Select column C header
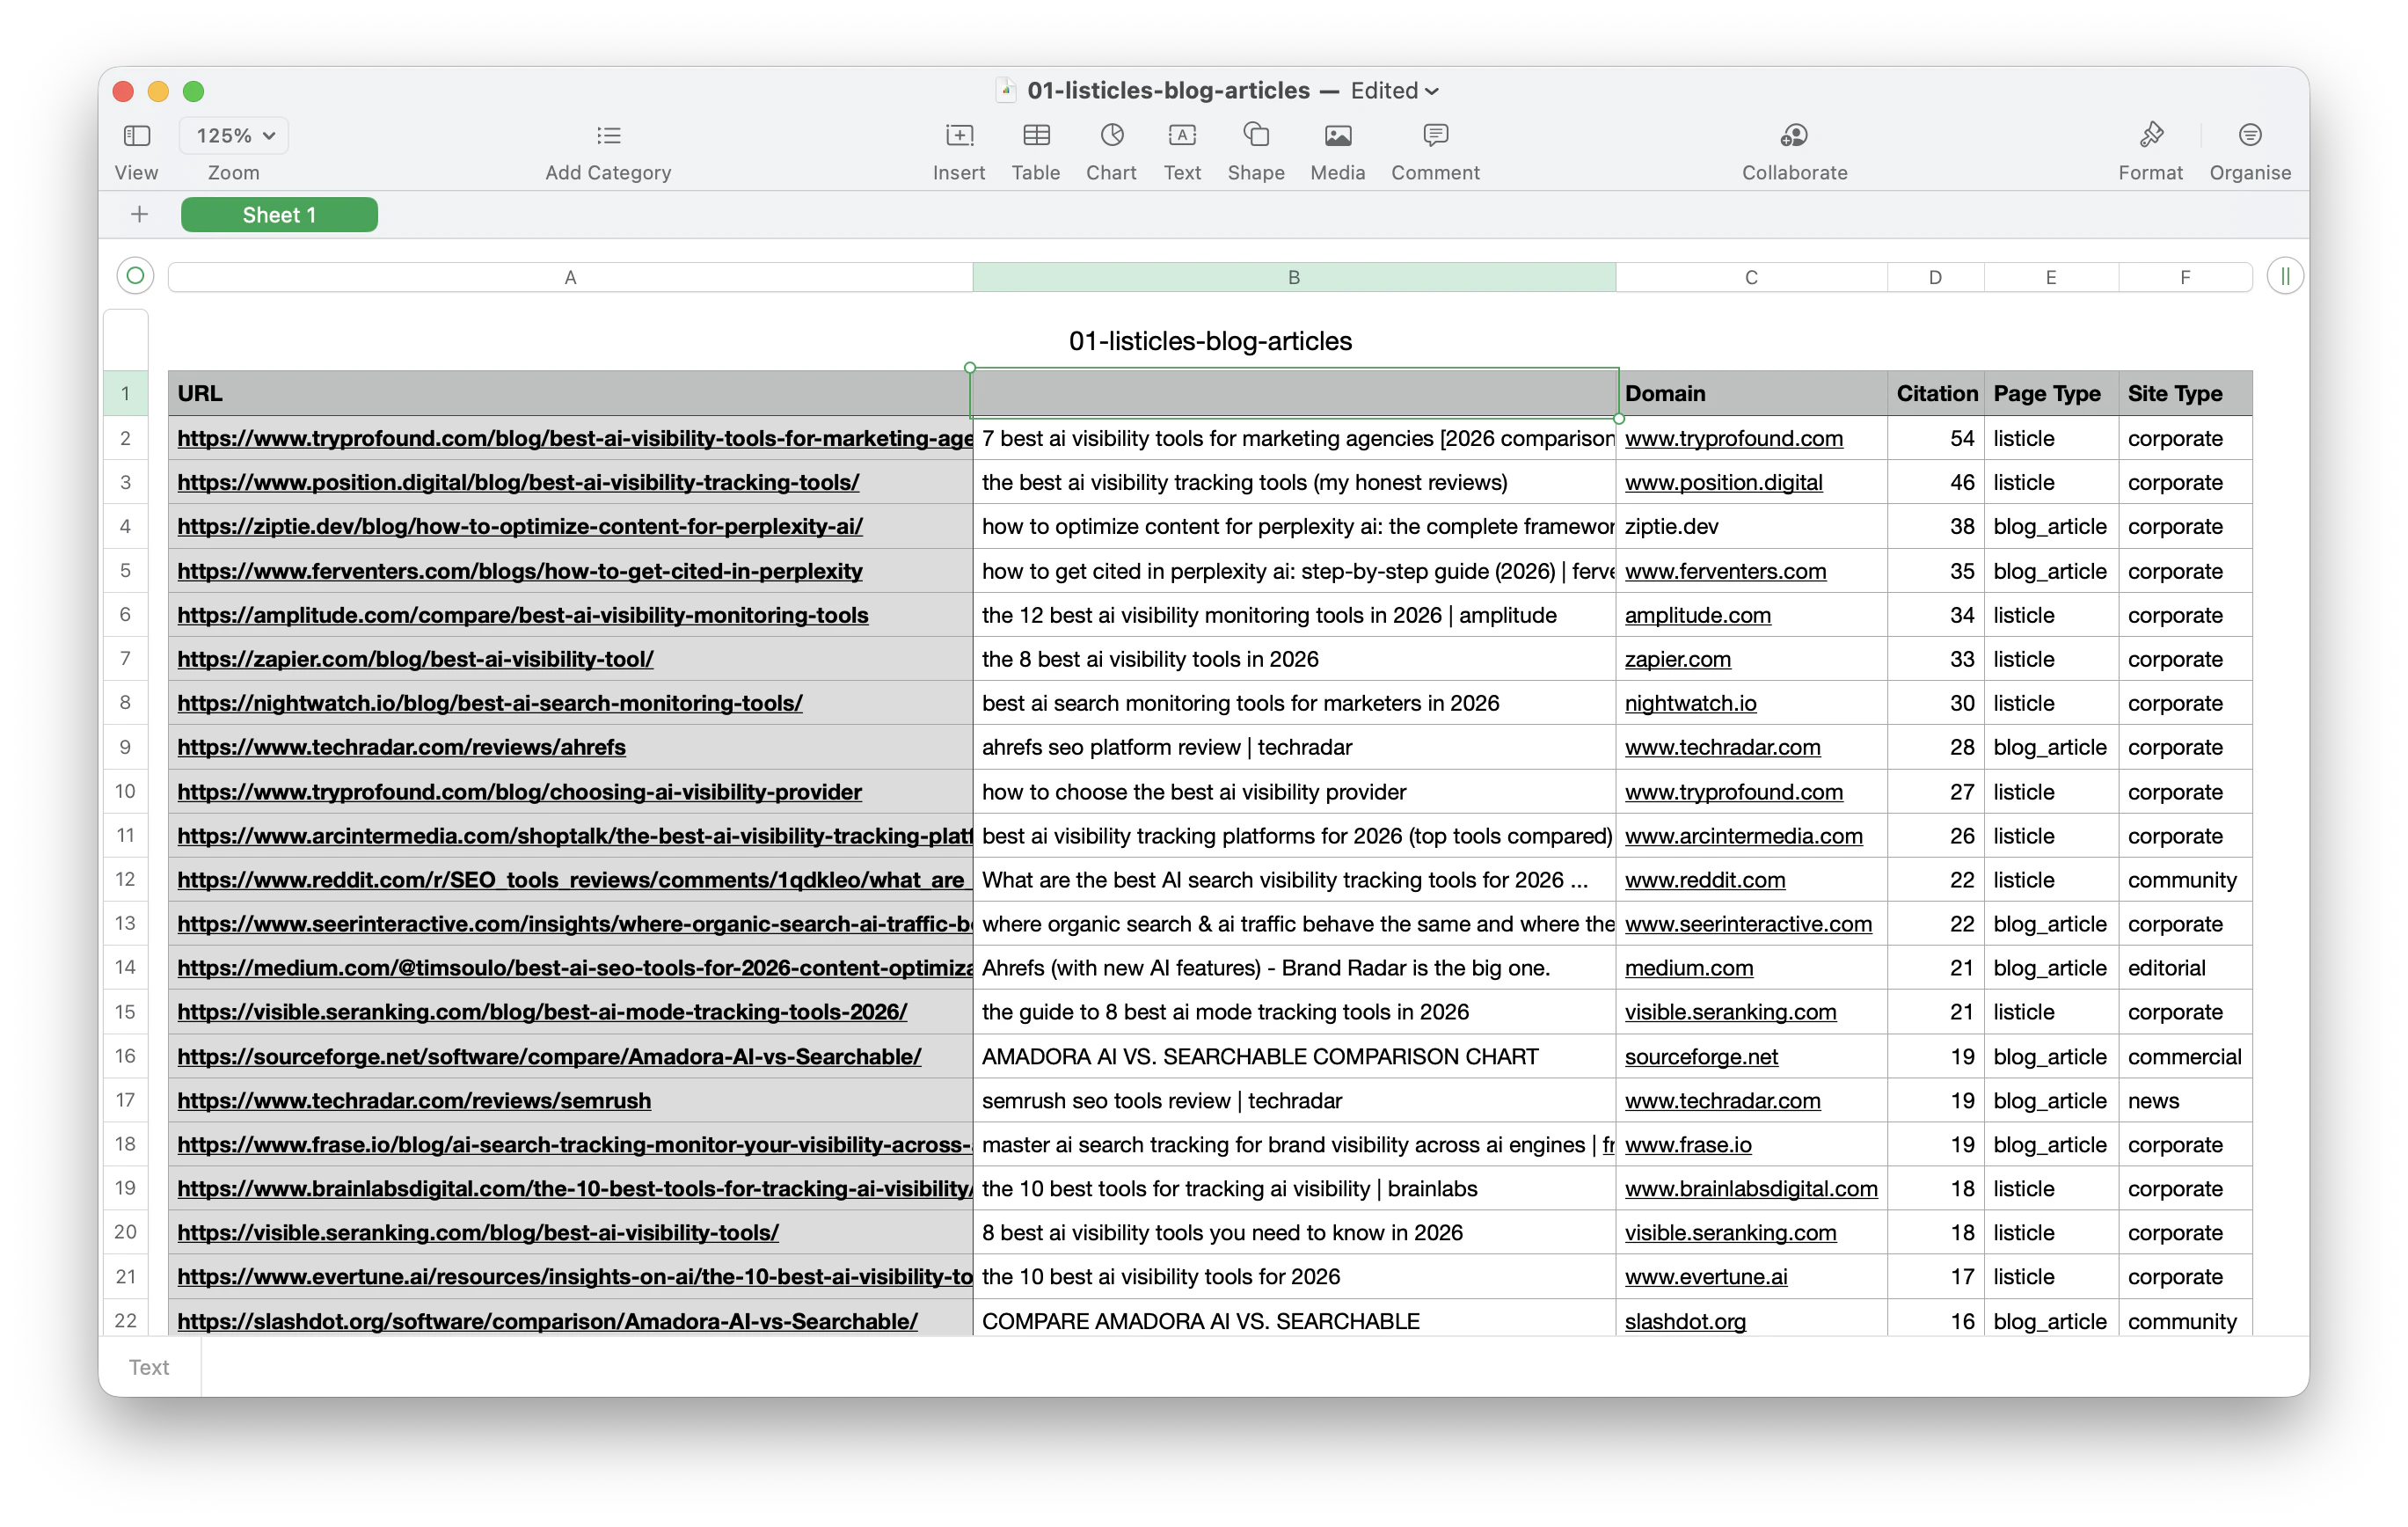Image resolution: width=2408 pixels, height=1527 pixels. point(1751,277)
